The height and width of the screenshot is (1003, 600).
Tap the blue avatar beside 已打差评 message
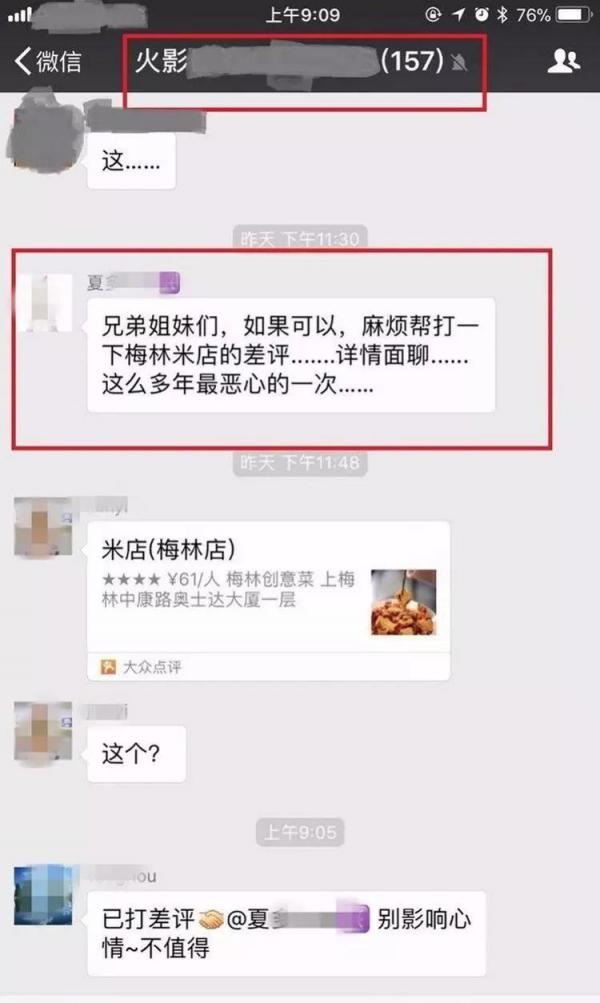click(43, 896)
